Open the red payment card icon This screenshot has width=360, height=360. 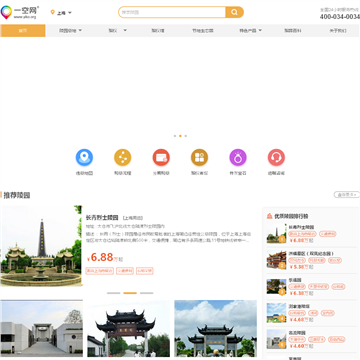point(161,157)
